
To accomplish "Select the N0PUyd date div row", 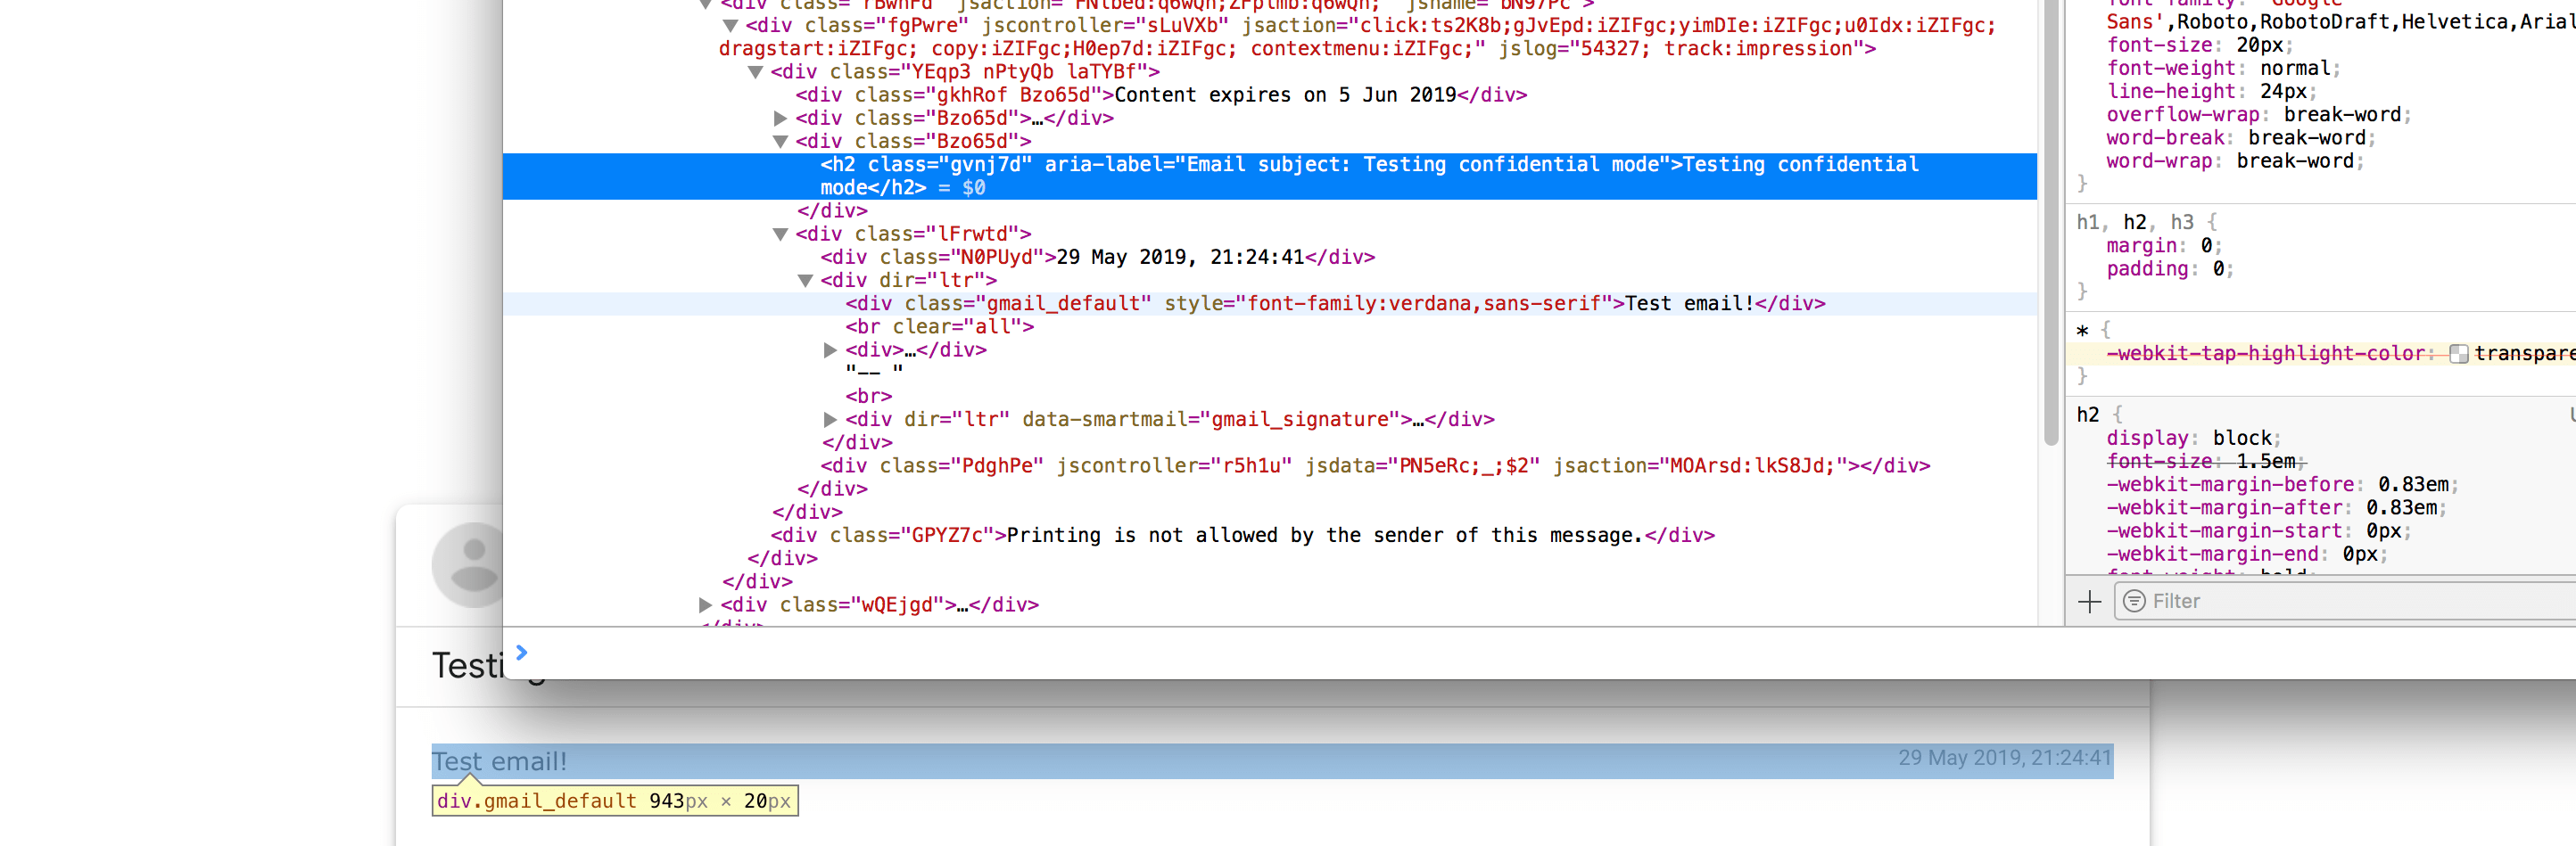I will click(1097, 257).
